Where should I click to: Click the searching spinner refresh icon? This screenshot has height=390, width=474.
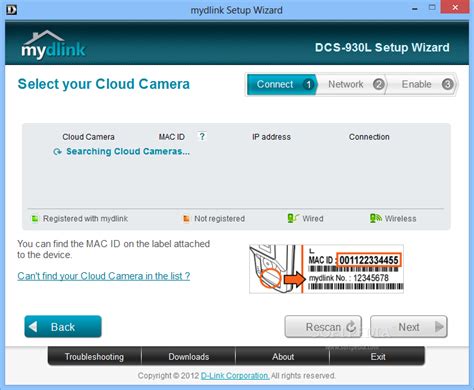click(57, 152)
